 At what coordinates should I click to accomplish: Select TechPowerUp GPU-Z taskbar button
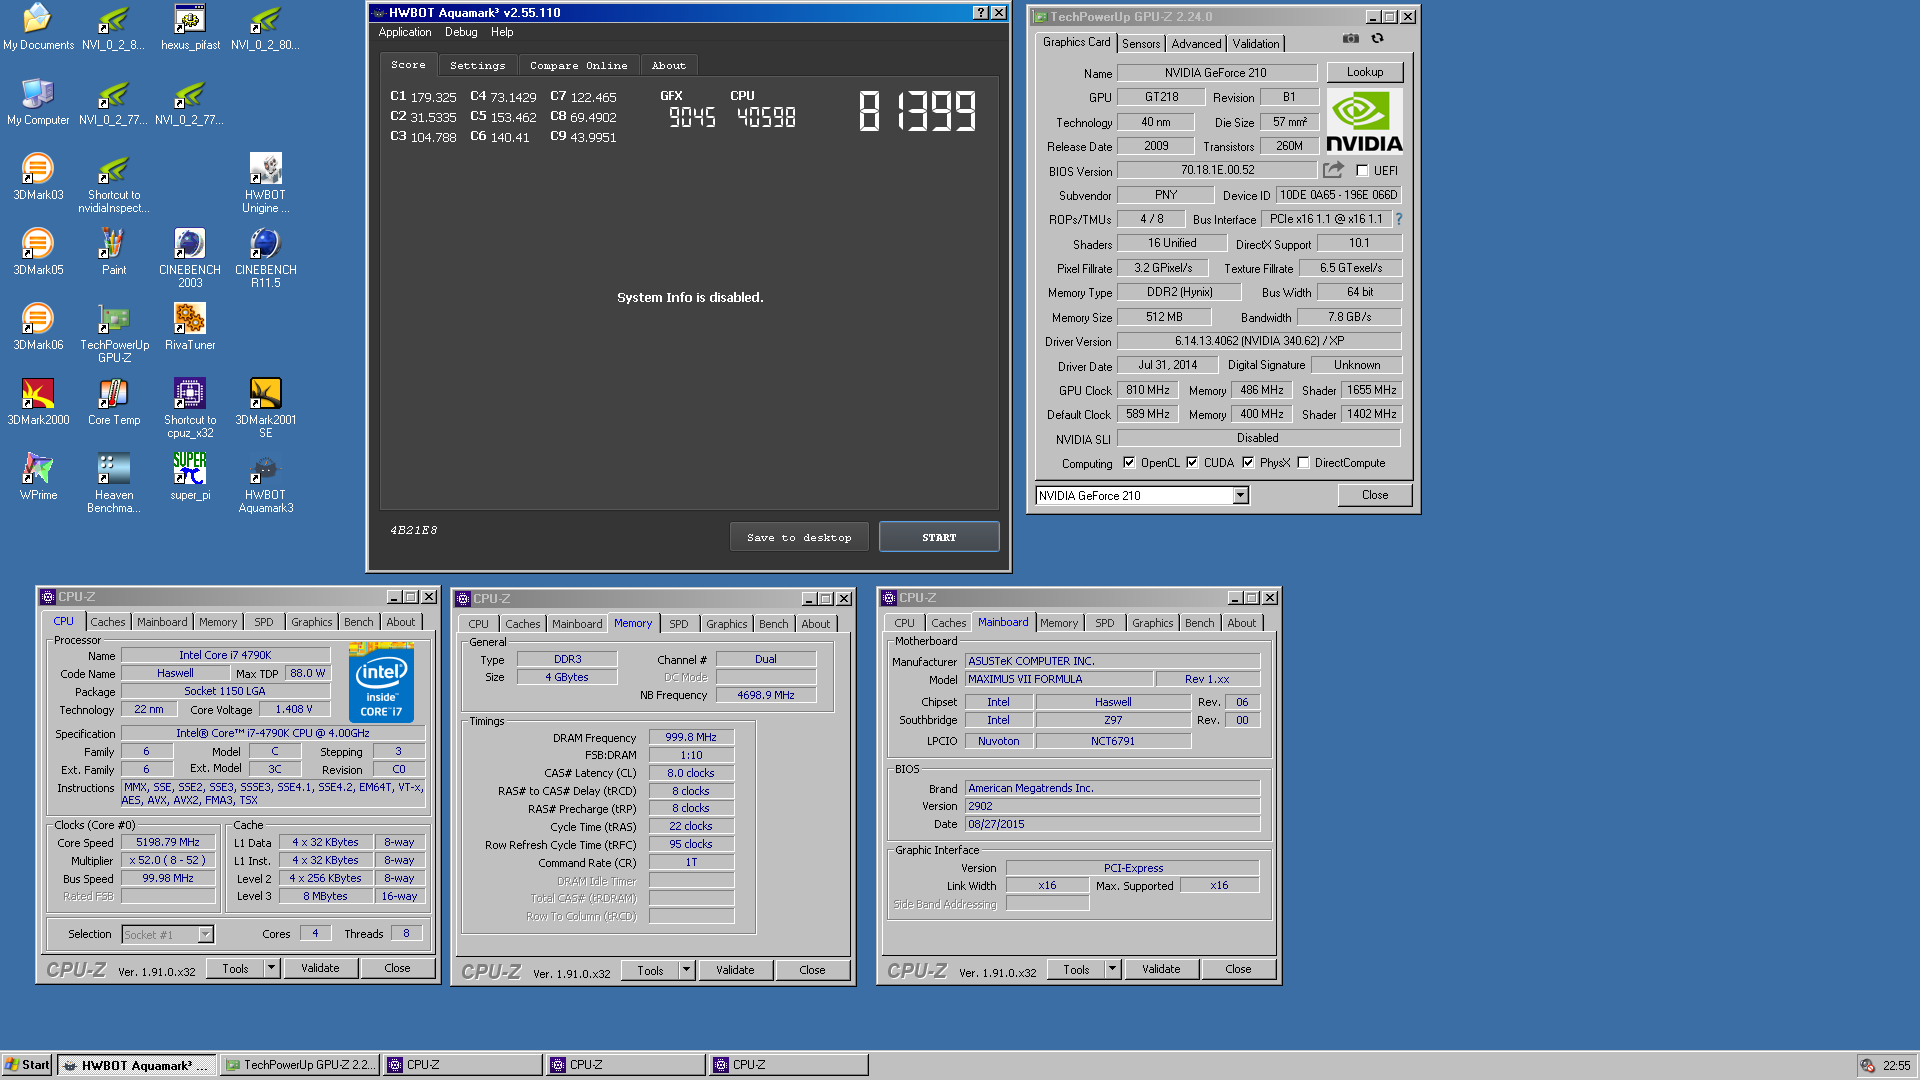[x=299, y=1065]
